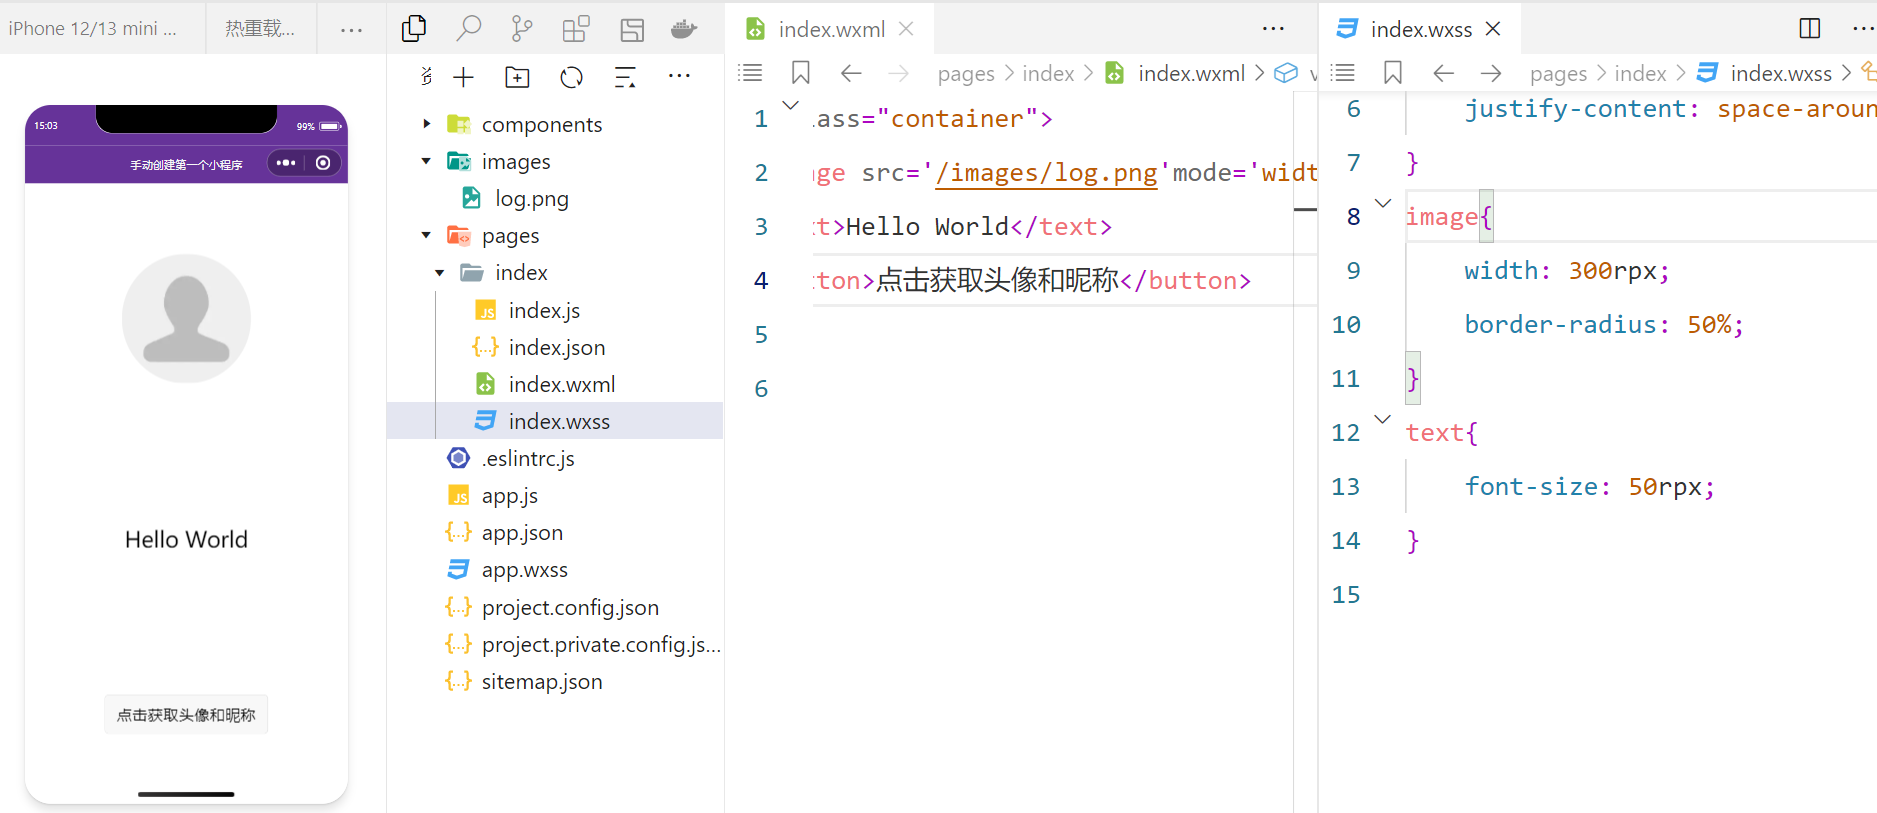The width and height of the screenshot is (1877, 813).
Task: Open the Source Control icon
Action: 522,29
